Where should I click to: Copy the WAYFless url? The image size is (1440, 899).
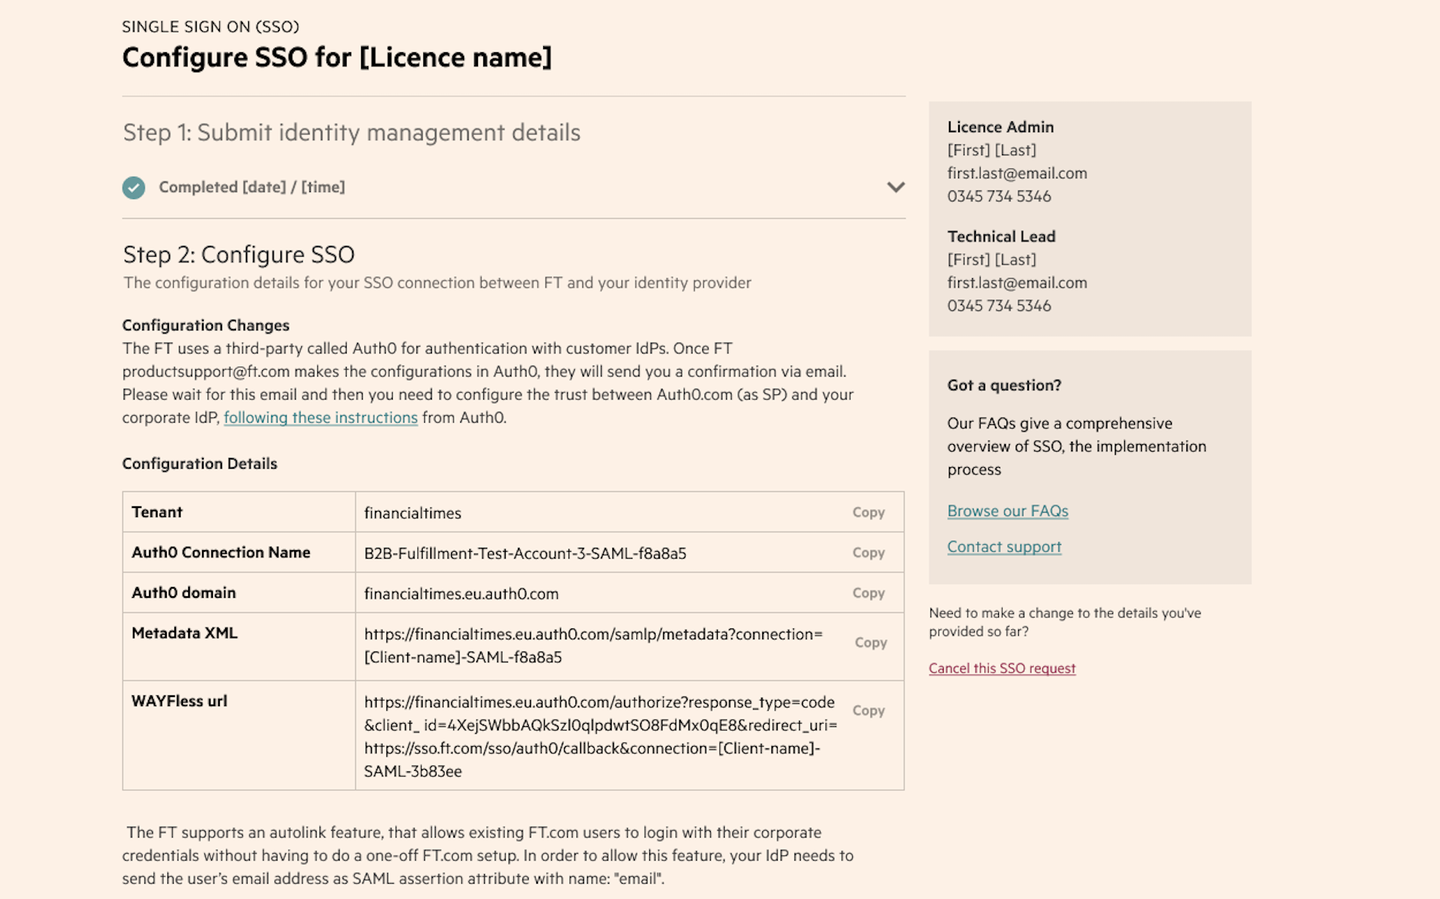[x=868, y=711]
